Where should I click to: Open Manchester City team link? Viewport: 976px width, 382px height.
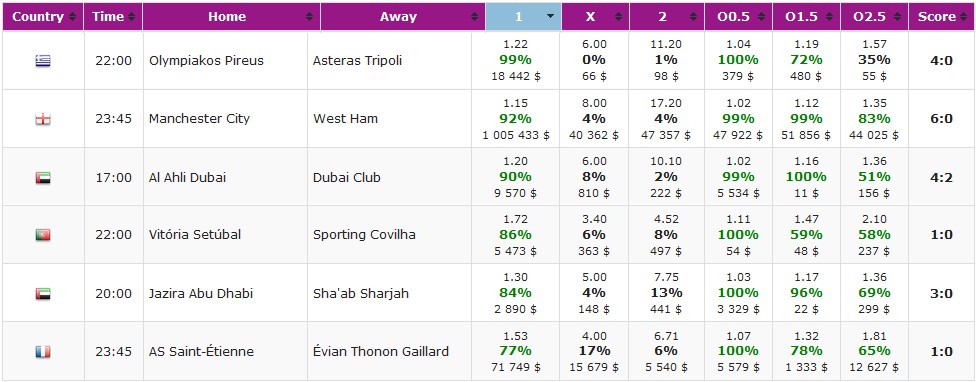[x=199, y=119]
